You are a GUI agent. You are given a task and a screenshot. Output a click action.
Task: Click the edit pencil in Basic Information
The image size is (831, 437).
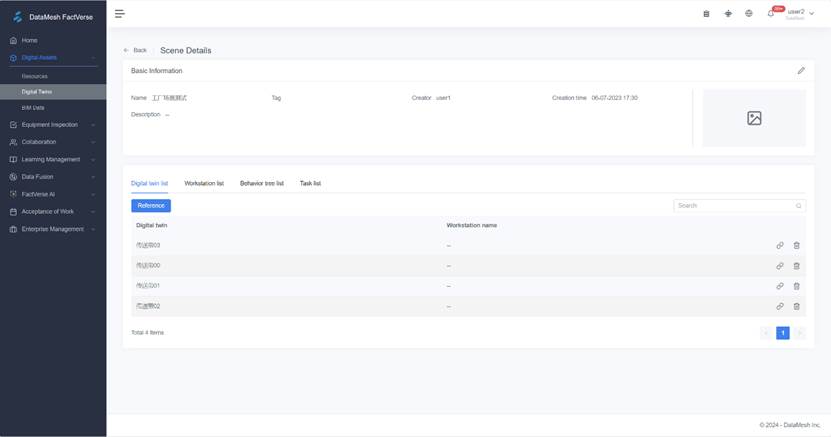801,71
